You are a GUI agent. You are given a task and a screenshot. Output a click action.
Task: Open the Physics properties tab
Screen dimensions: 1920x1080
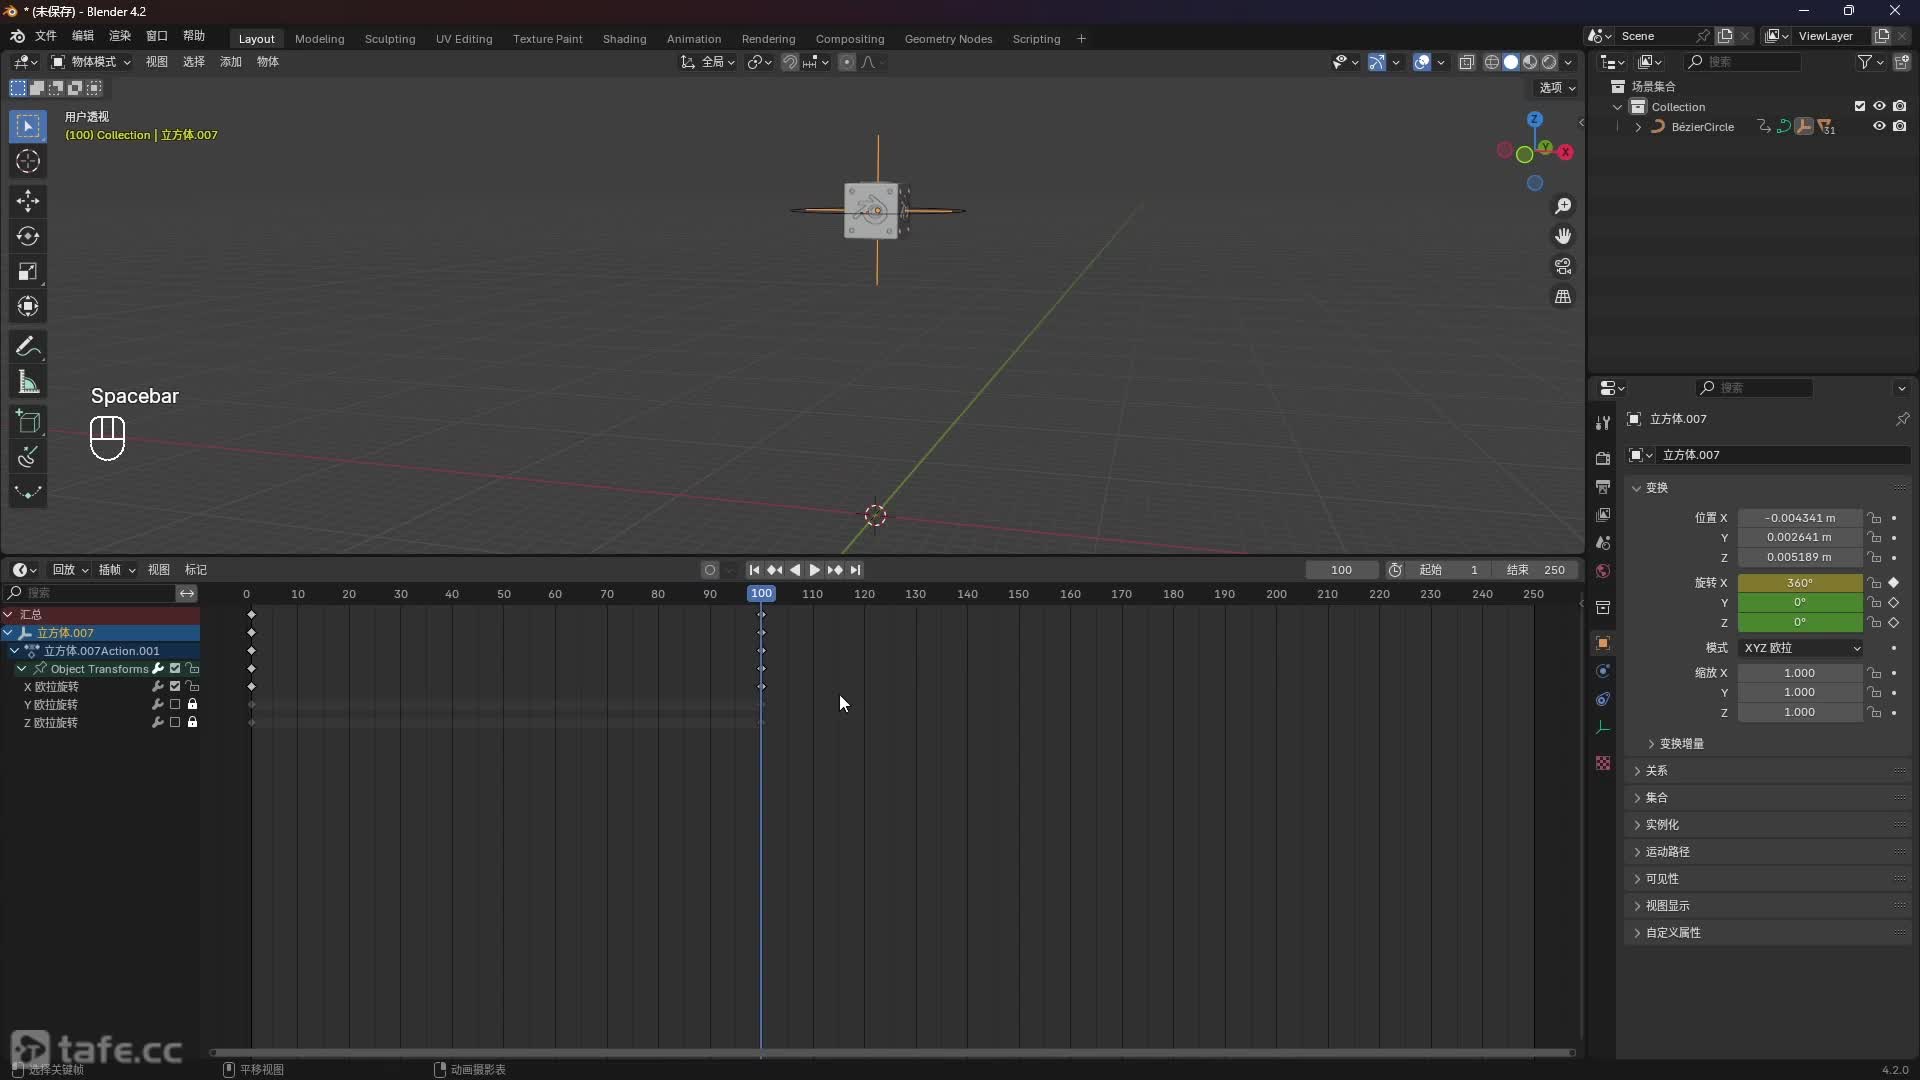(x=1603, y=671)
